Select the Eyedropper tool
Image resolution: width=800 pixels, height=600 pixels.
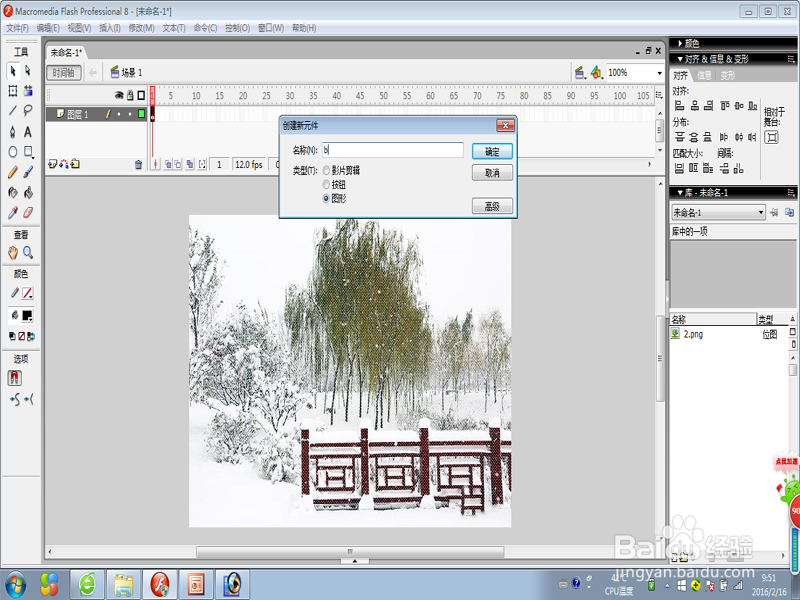[13, 212]
